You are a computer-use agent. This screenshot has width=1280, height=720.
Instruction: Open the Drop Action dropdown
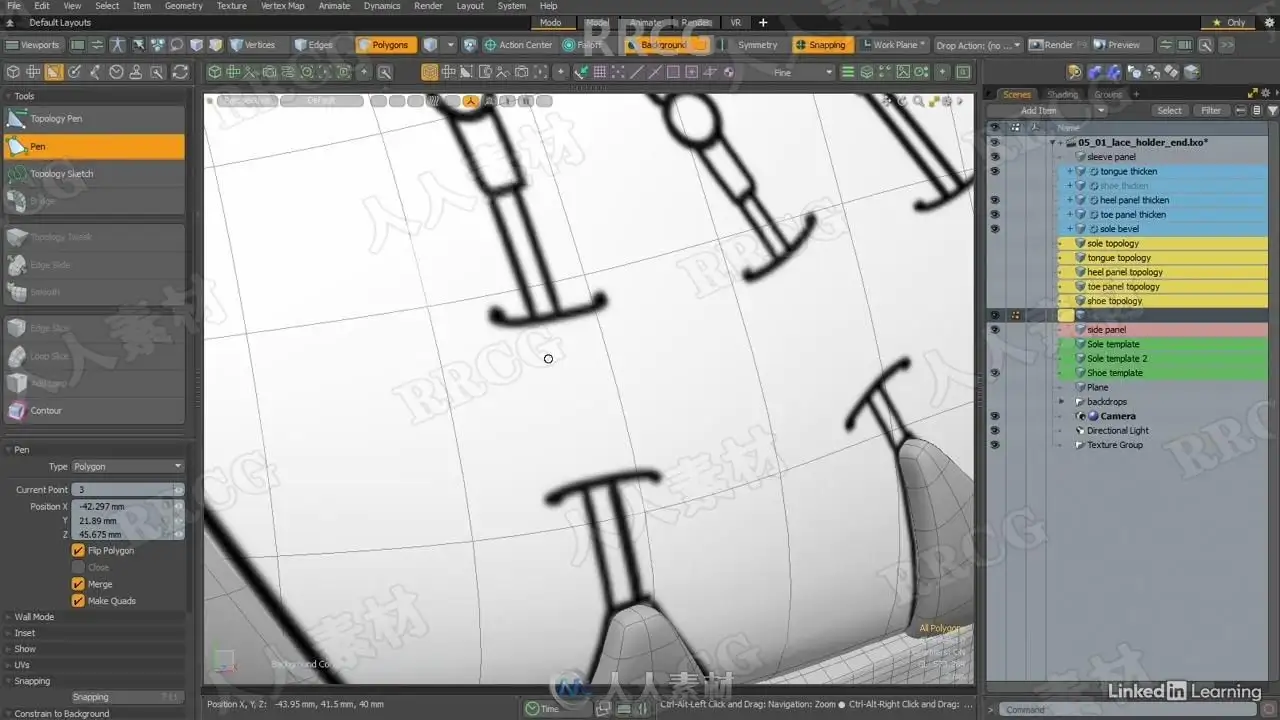979,45
